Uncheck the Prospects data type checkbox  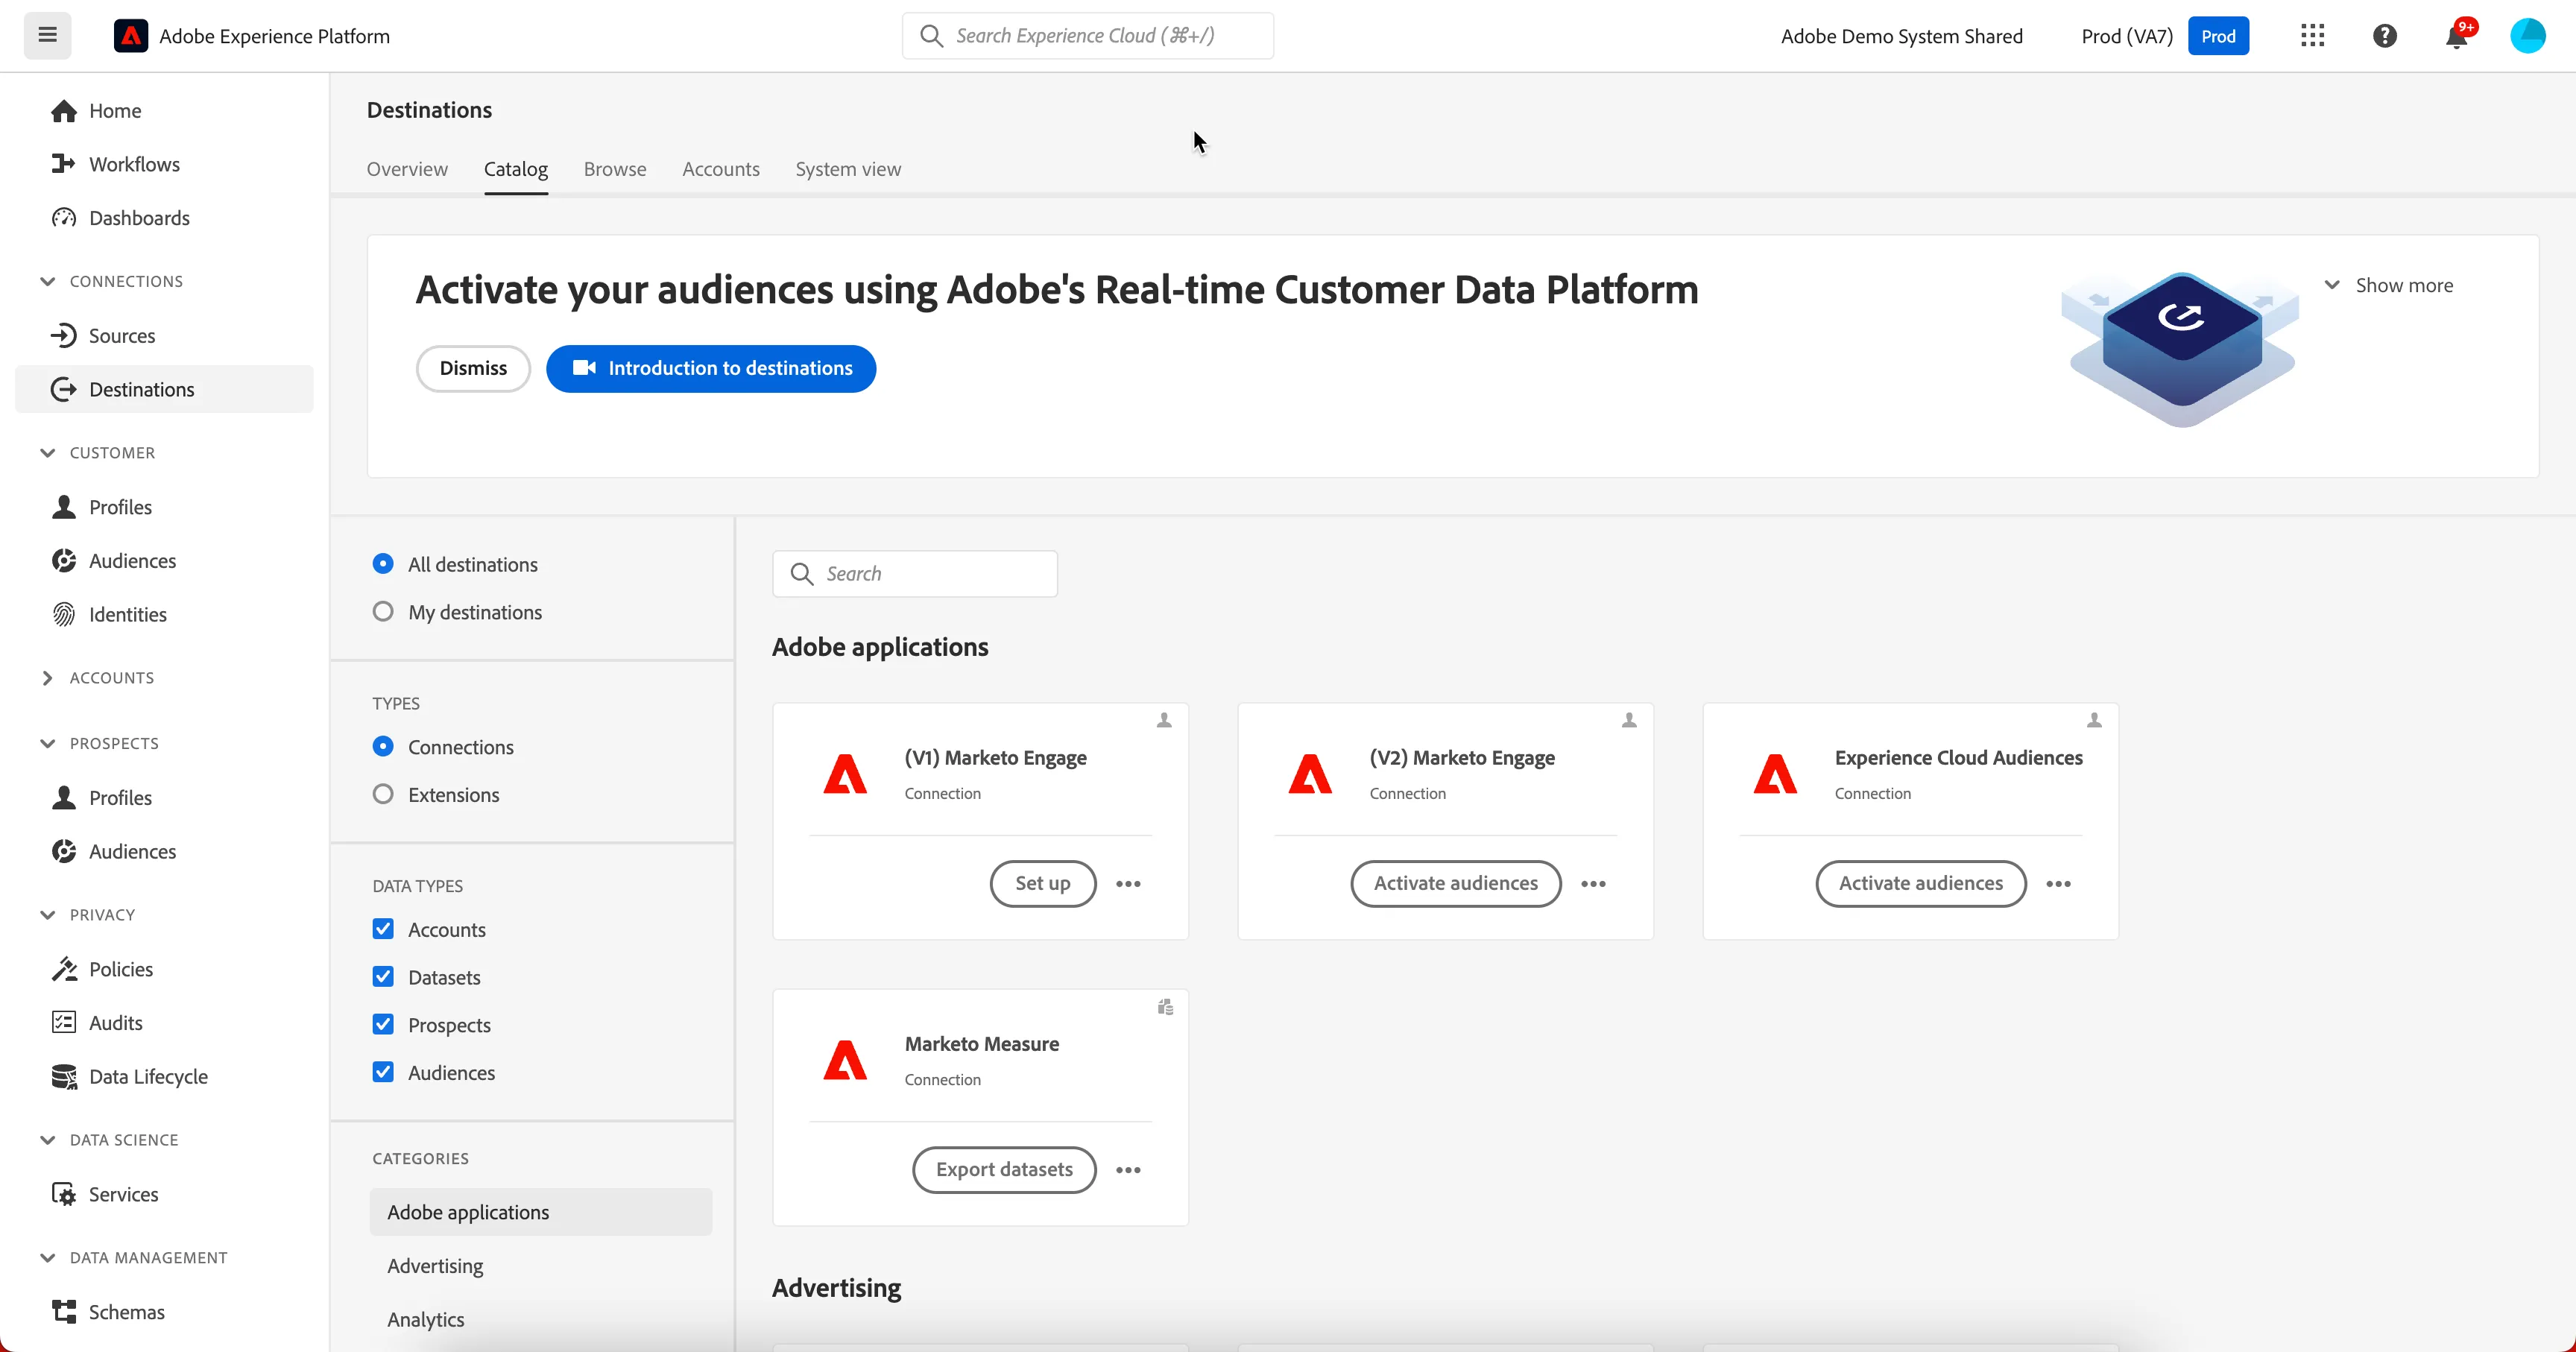click(x=383, y=1025)
